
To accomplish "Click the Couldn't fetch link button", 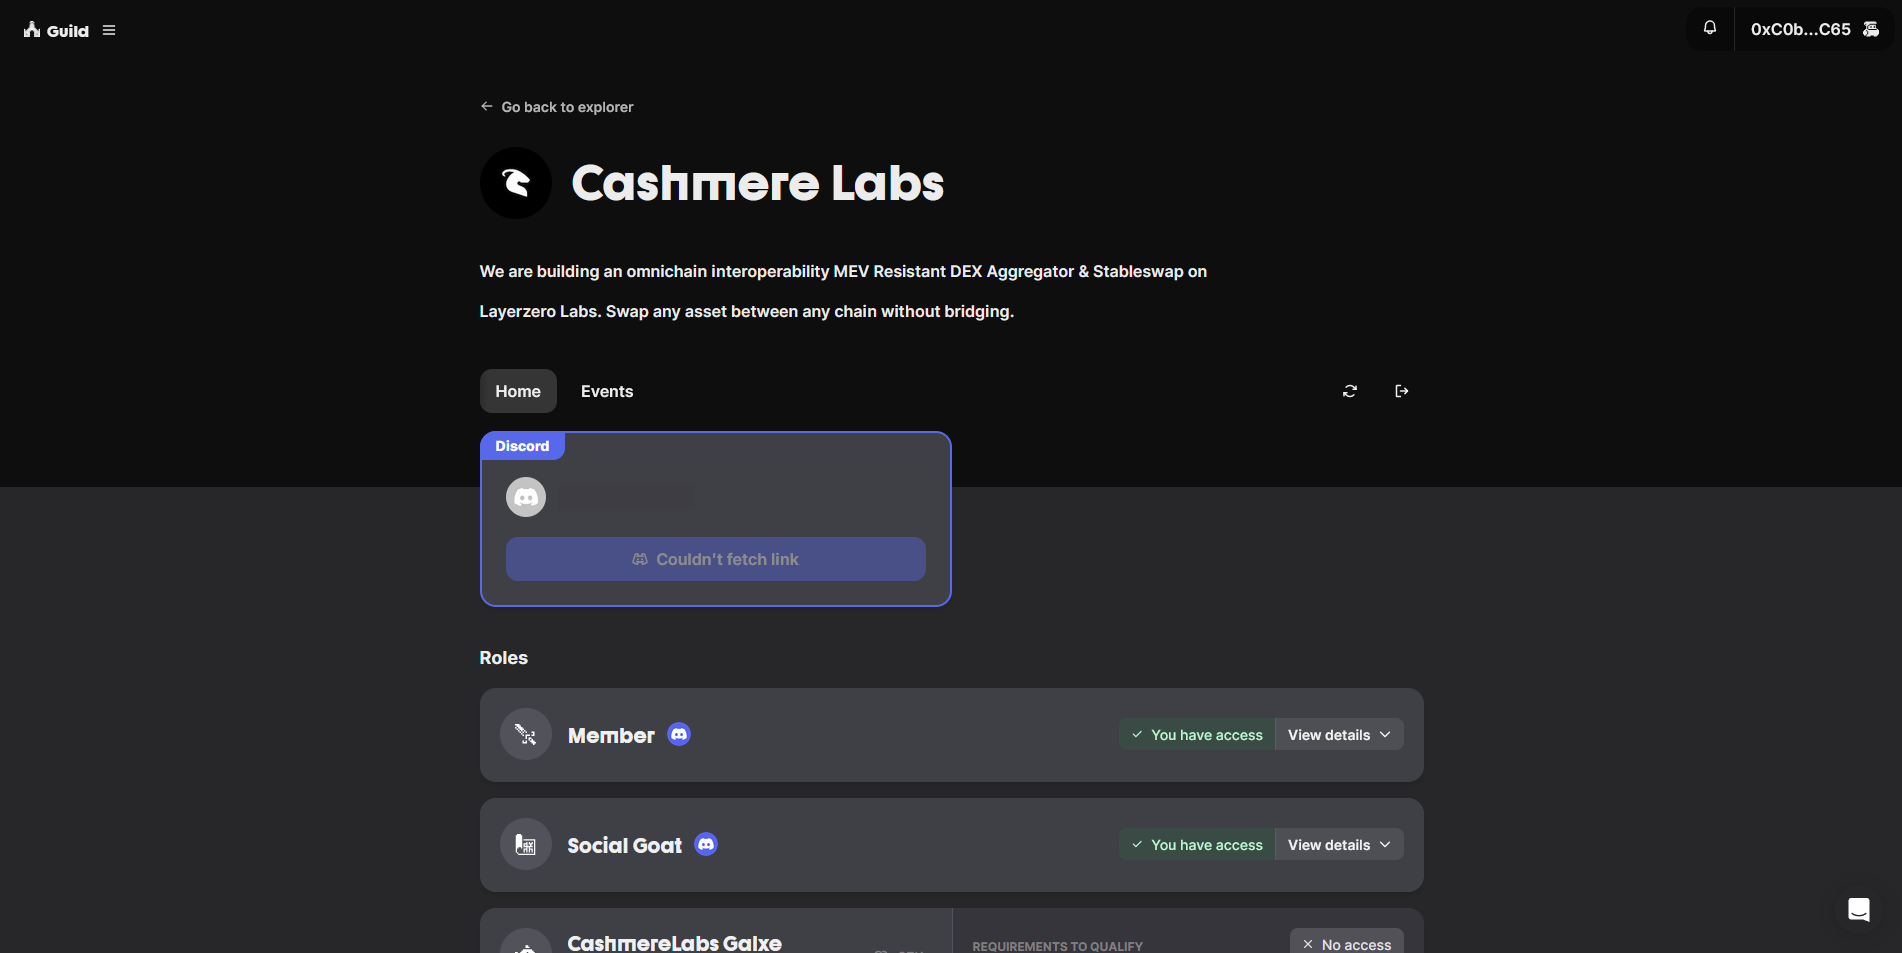I will 716,559.
